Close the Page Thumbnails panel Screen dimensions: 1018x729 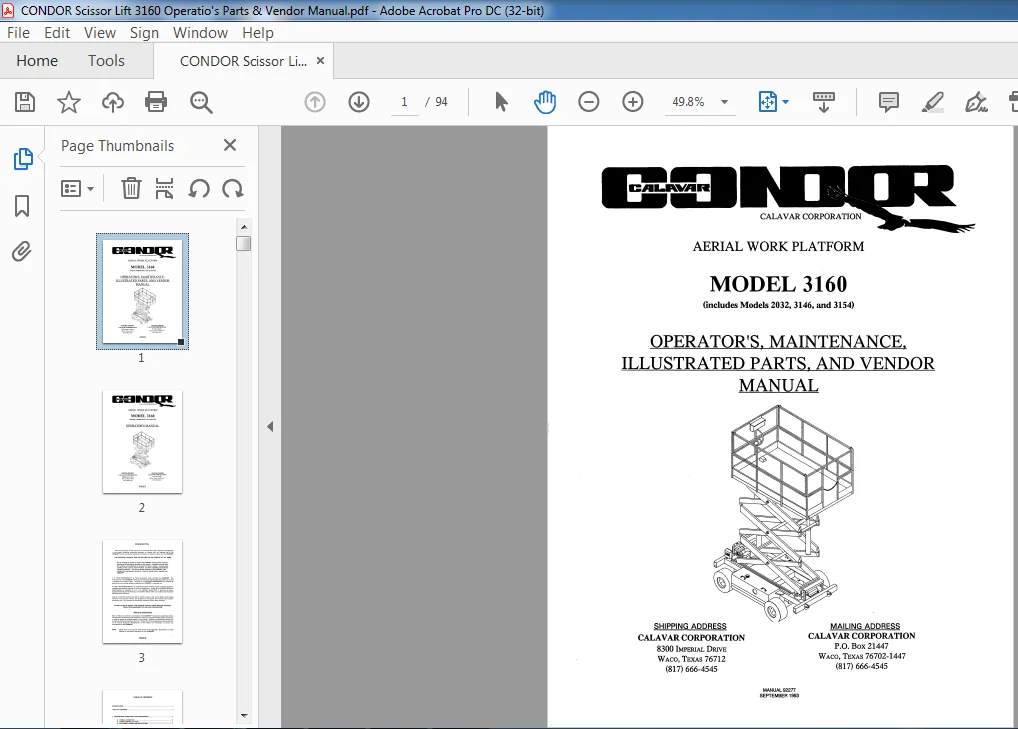pos(230,145)
